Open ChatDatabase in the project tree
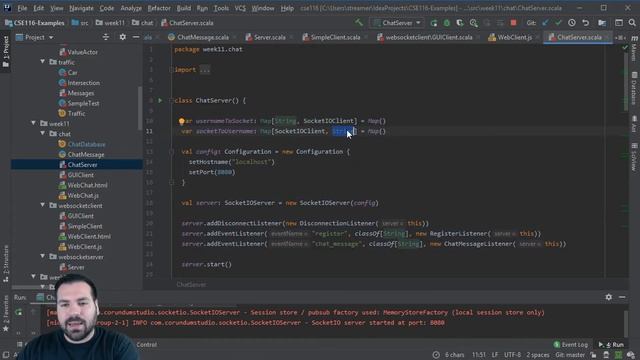The width and height of the screenshot is (640, 360). [x=86, y=144]
